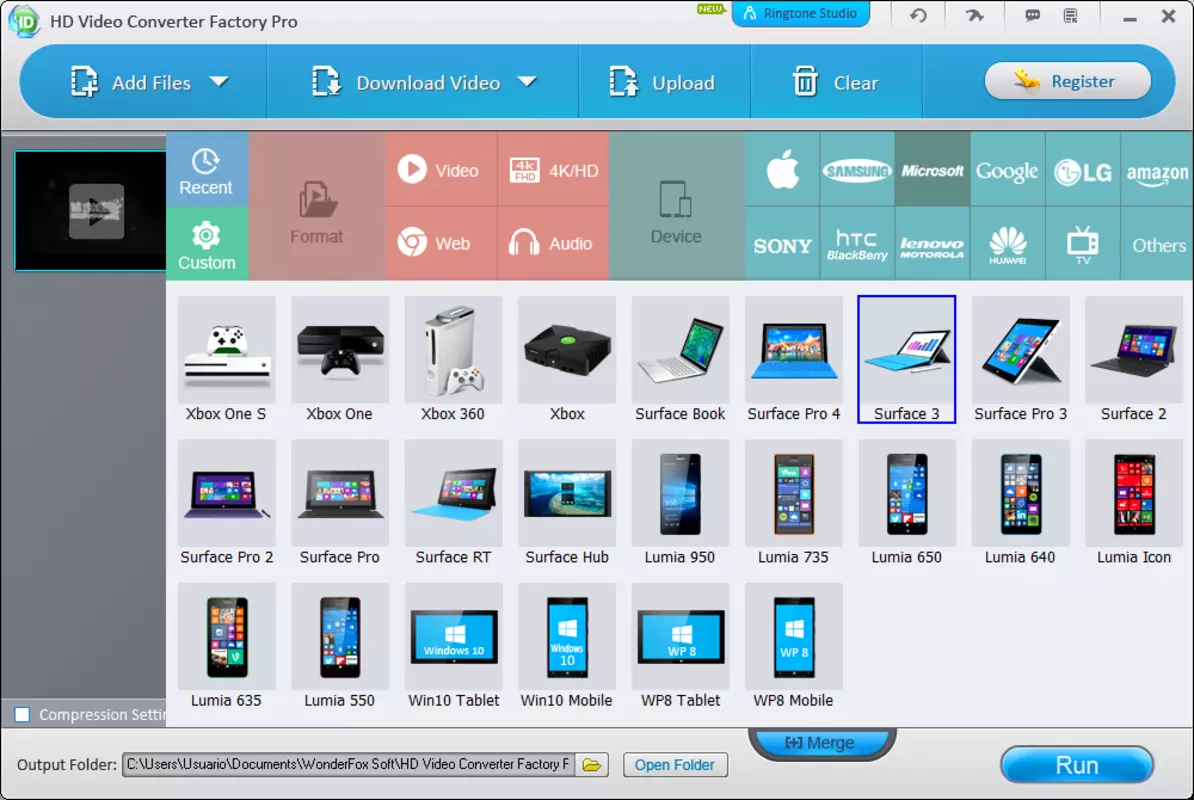Browse for output folder icon
The image size is (1194, 800).
tap(592, 764)
